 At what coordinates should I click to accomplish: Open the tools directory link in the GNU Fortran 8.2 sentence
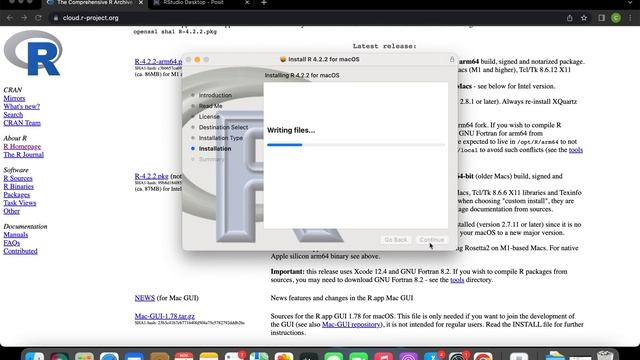457,280
